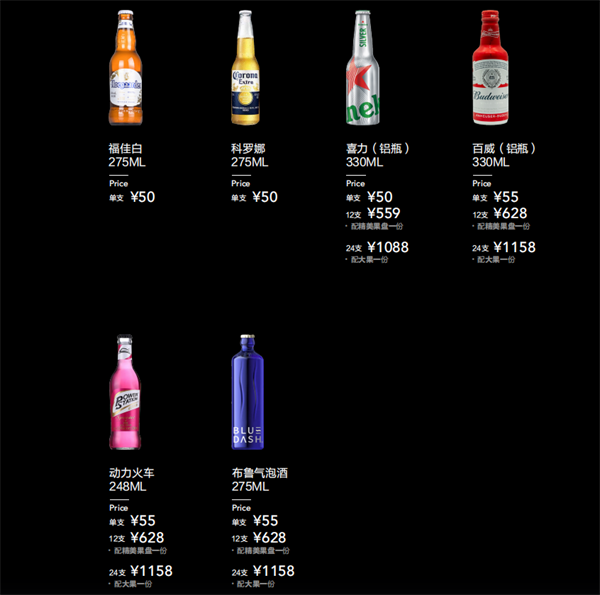The width and height of the screenshot is (600, 595).
Task: Click the Price label under 科罗娜
Action: 241,184
